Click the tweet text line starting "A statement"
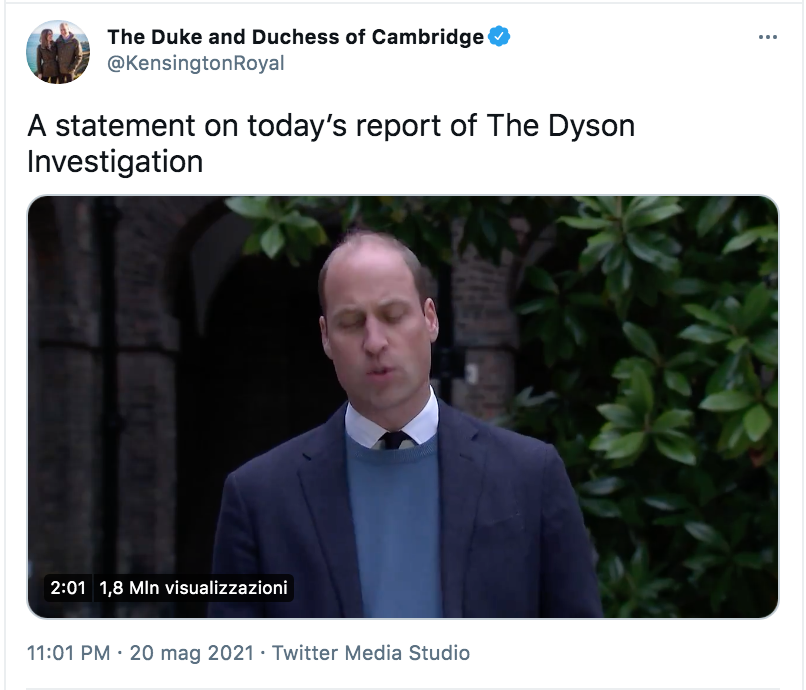The height and width of the screenshot is (690, 806). 330,127
